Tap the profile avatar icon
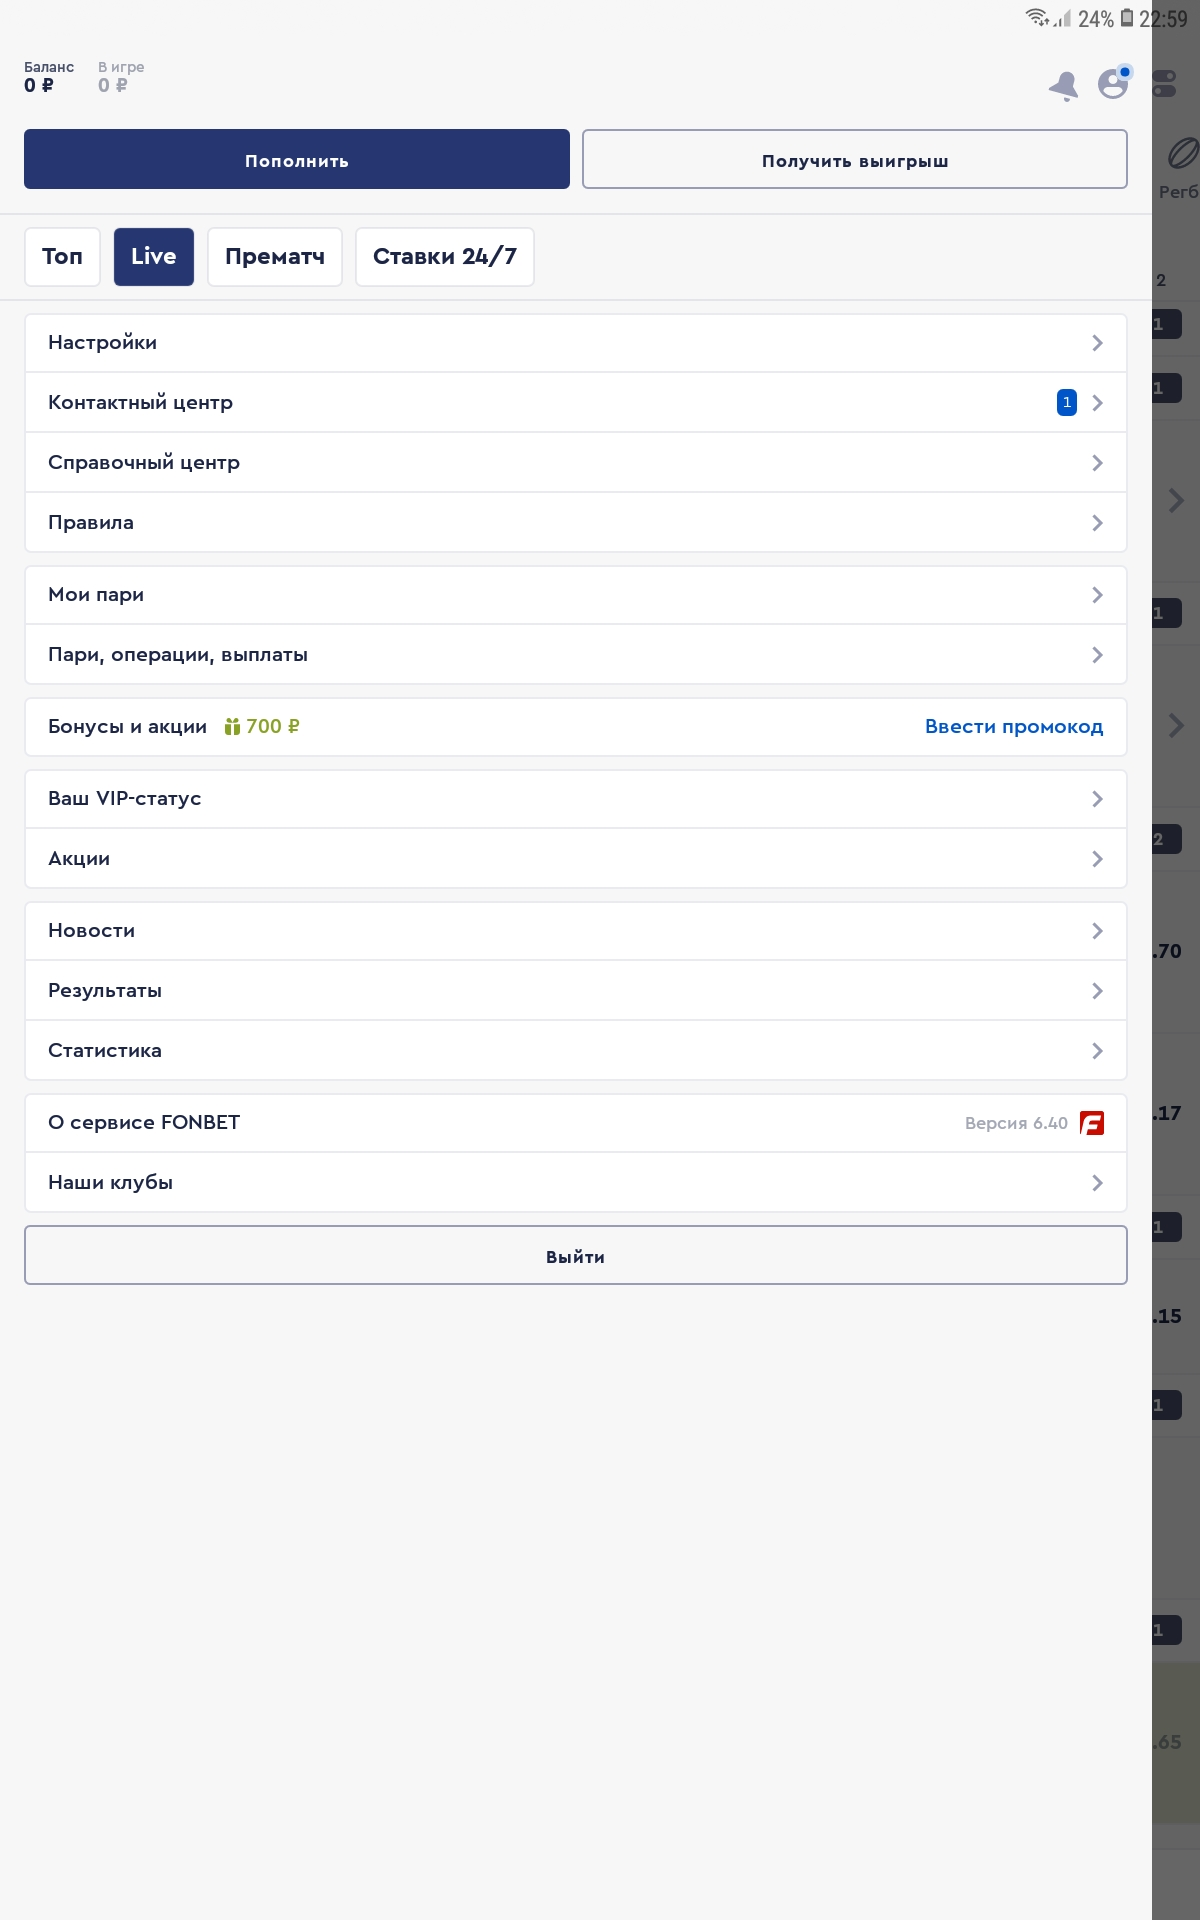The height and width of the screenshot is (1920, 1200). (x=1113, y=83)
